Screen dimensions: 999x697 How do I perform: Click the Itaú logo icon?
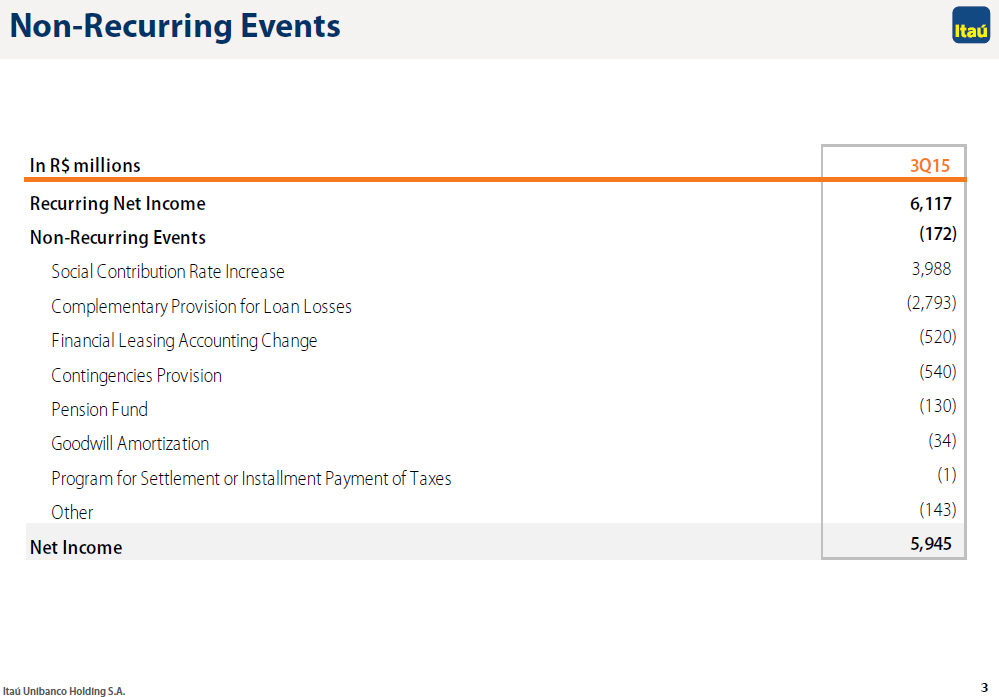[x=971, y=25]
